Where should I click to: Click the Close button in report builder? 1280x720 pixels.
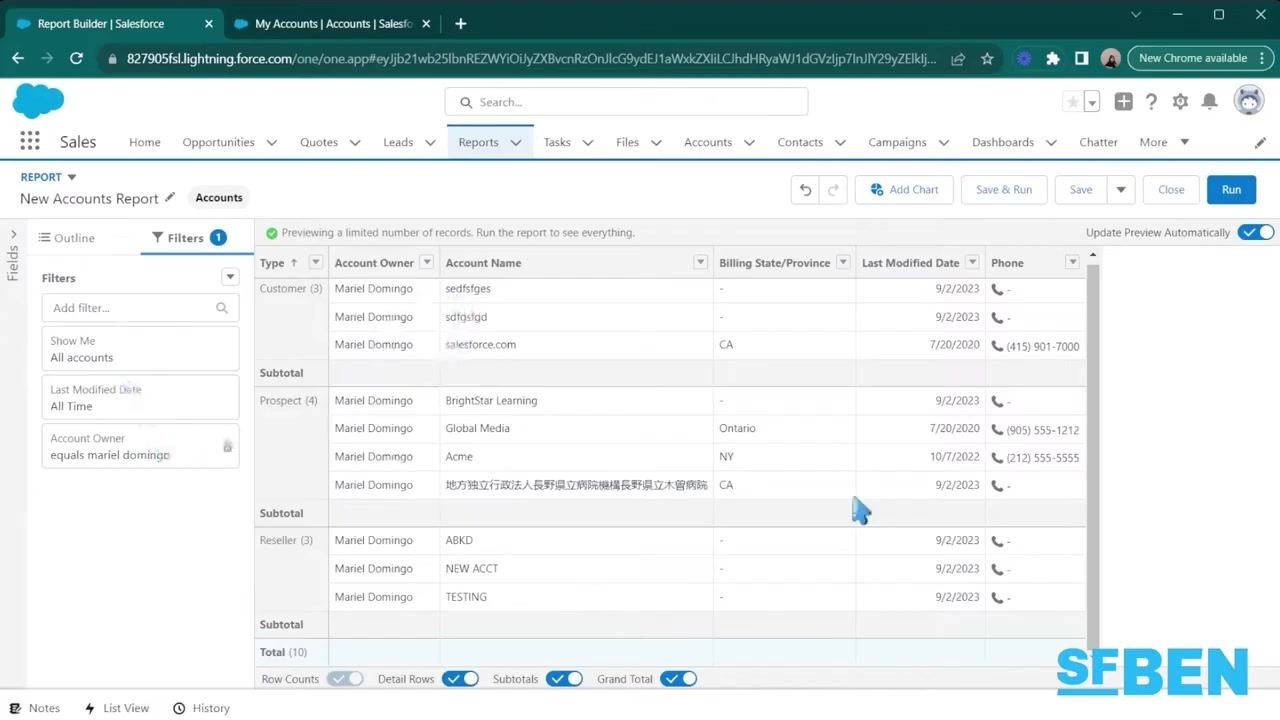click(x=1171, y=190)
